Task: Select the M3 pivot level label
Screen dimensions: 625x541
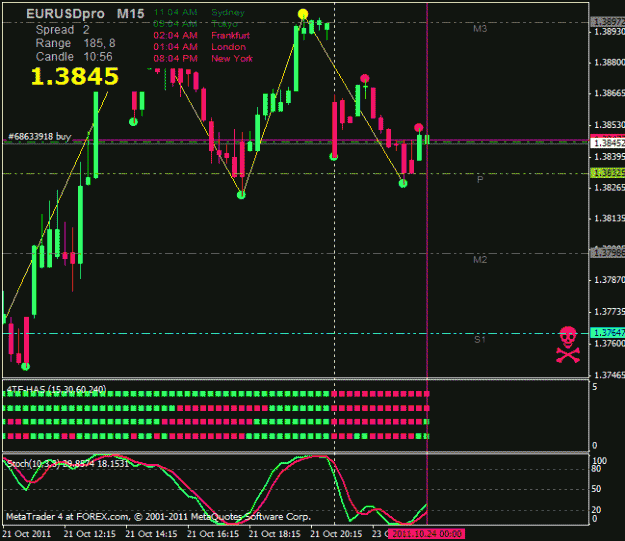Action: 480,29
